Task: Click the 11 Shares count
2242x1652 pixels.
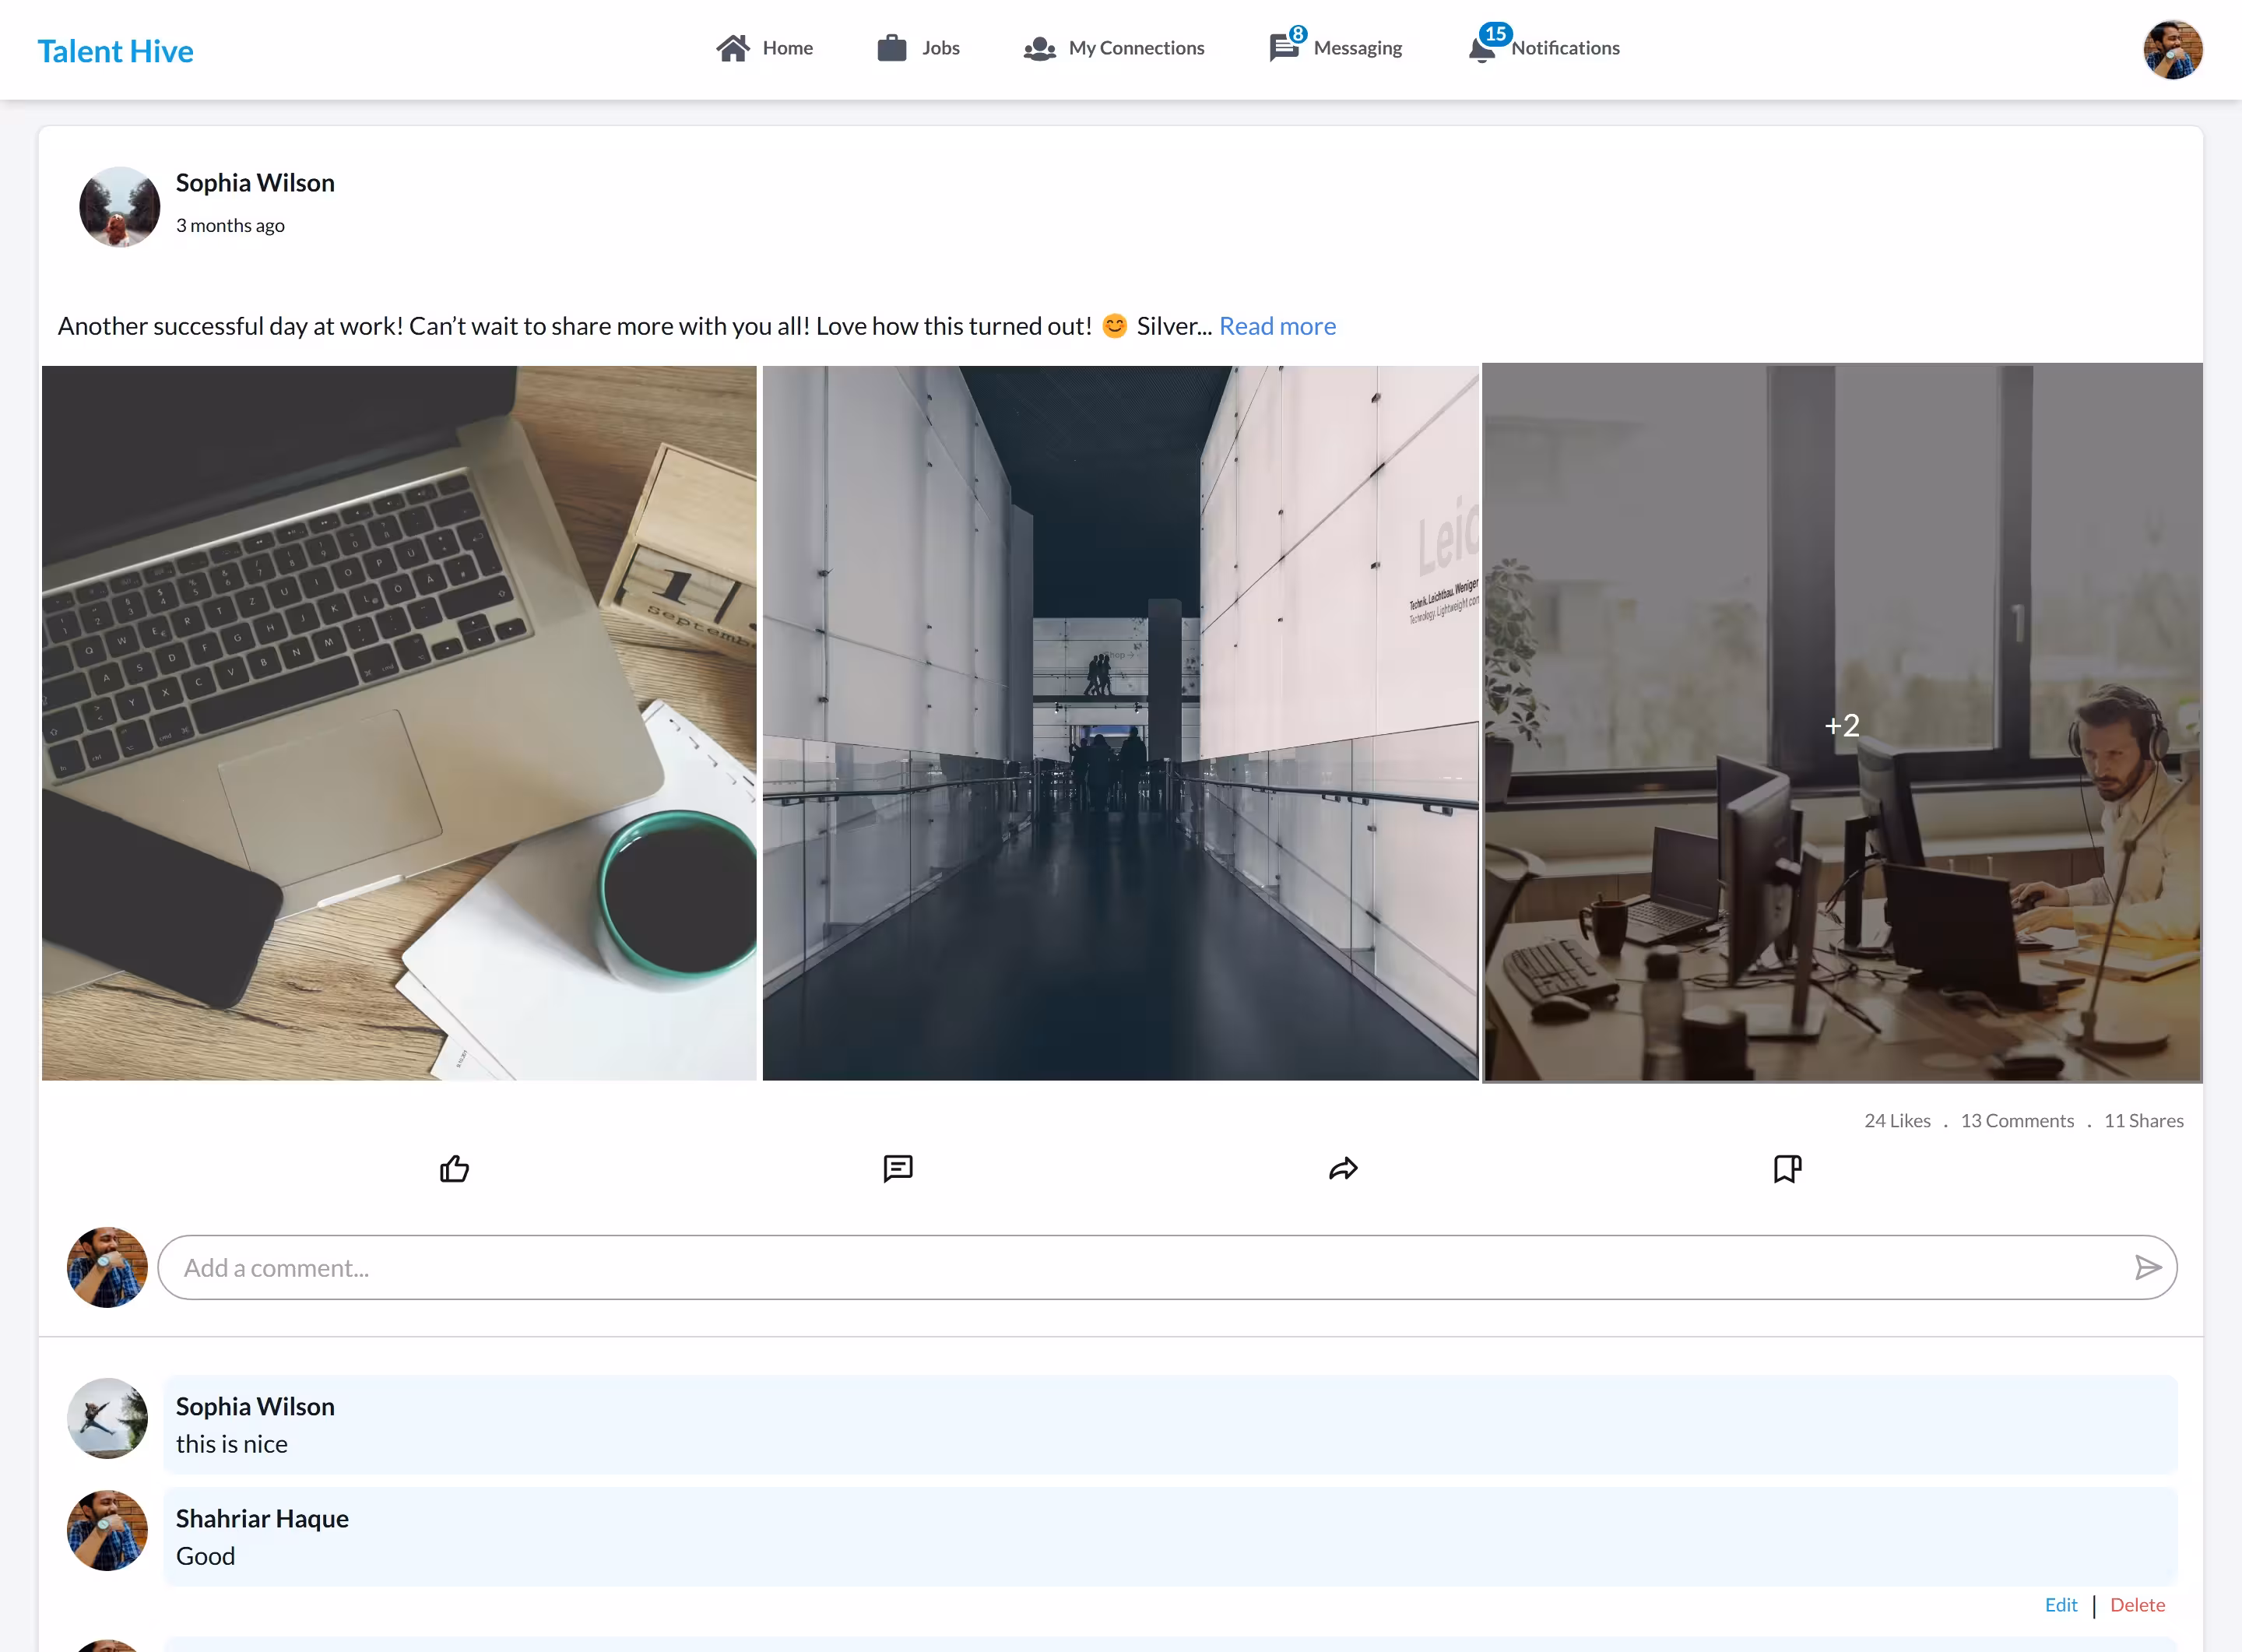Action: [x=2144, y=1121]
